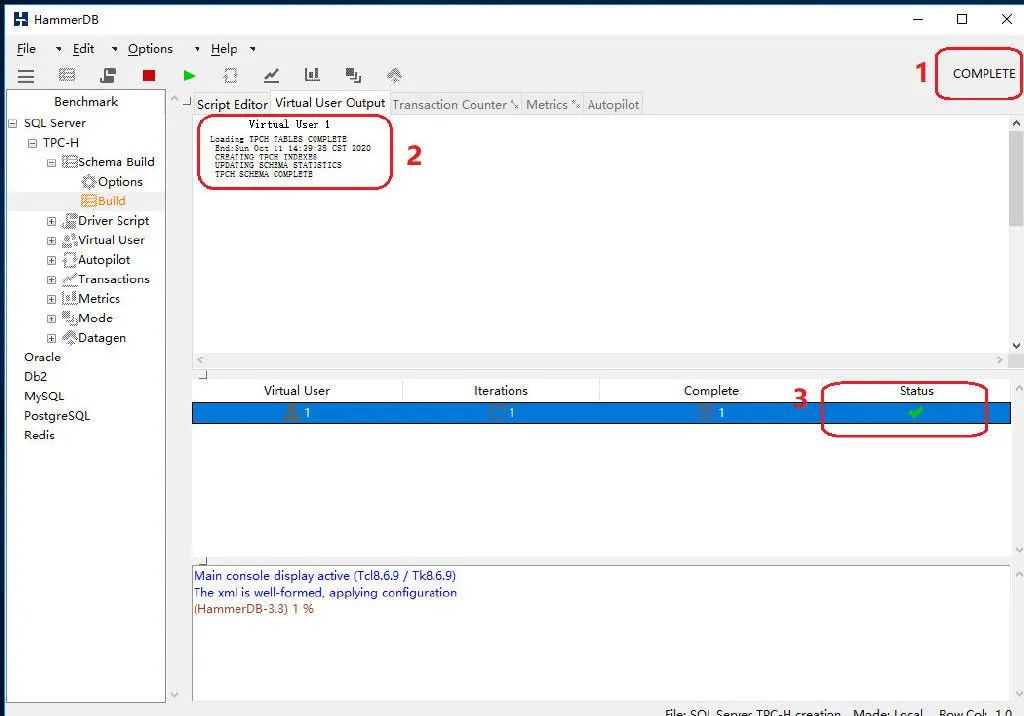
Task: Open the Edit menu
Action: (x=83, y=49)
